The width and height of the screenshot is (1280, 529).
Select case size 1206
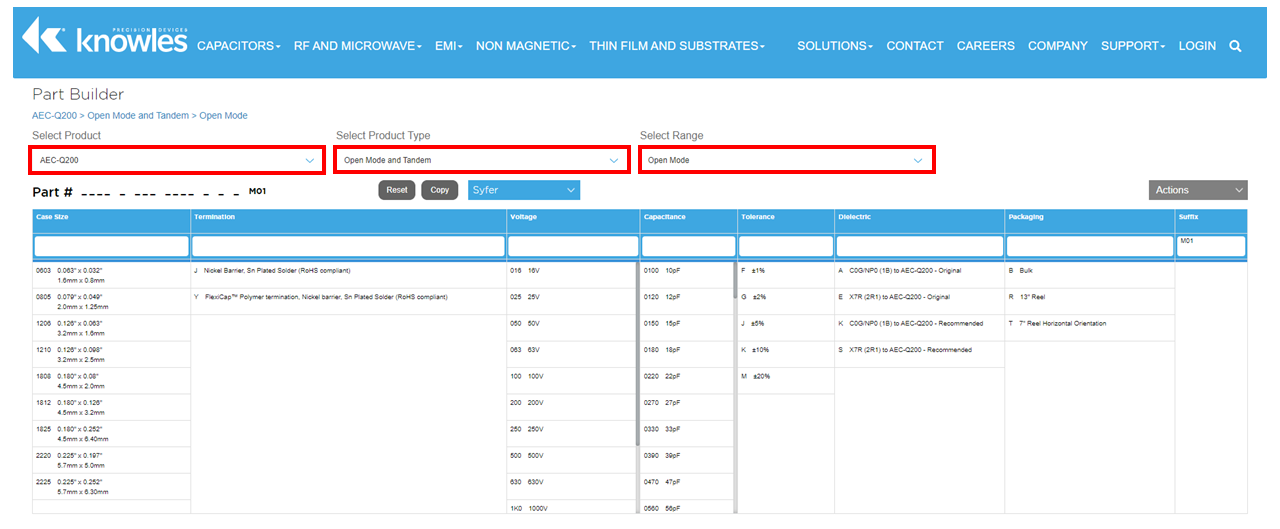[x=111, y=328]
